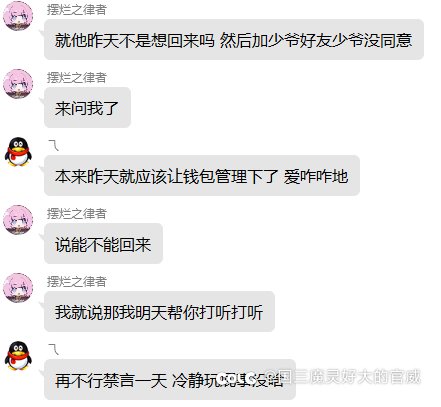Select the username 摆烂之律者 above "来问我了"
Viewport: 441px width, 407px height.
[77, 78]
